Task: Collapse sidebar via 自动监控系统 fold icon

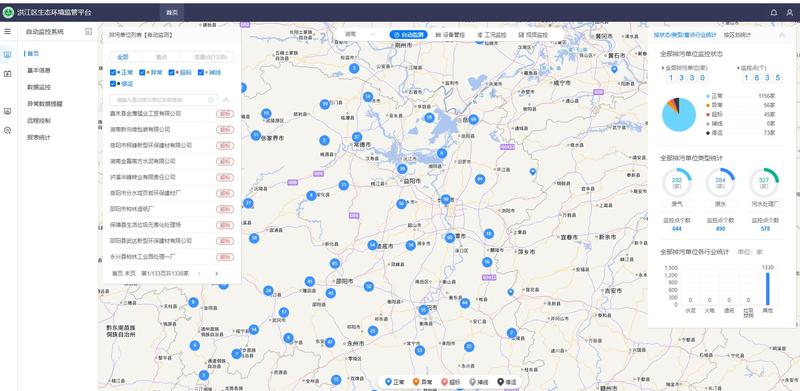Action: (89, 32)
